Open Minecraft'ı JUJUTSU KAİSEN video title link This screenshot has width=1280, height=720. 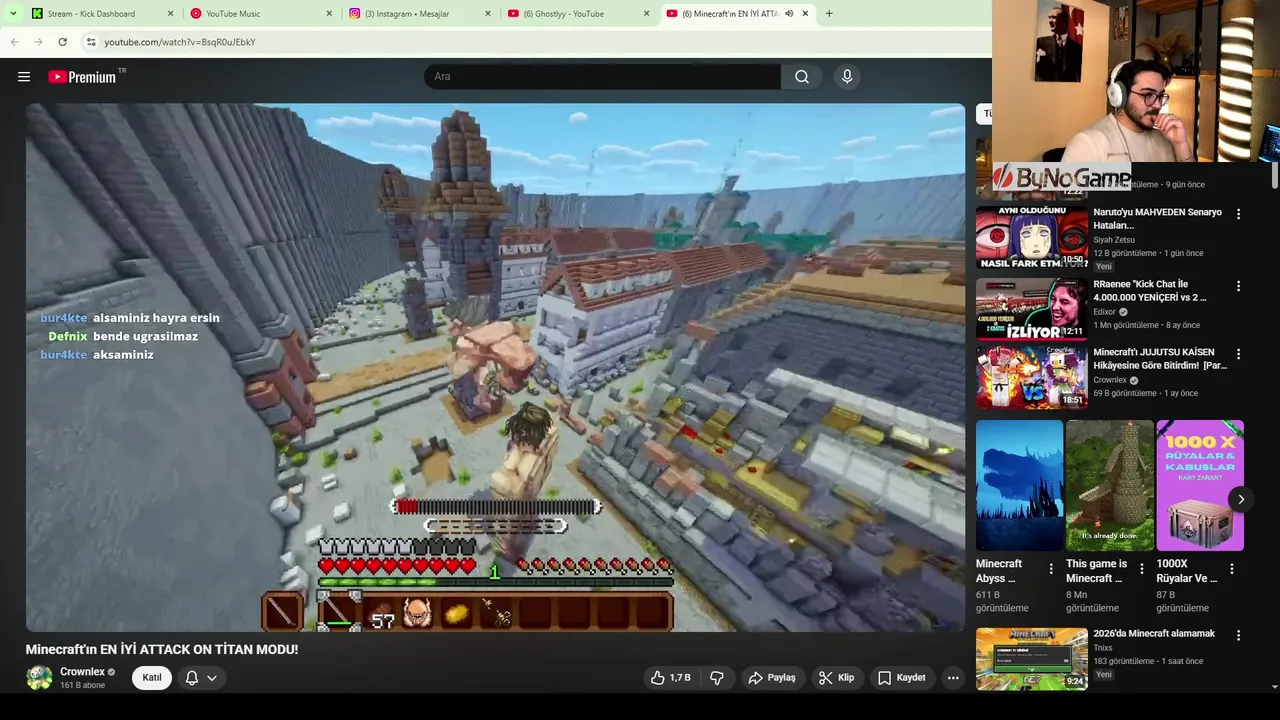[1160, 359]
